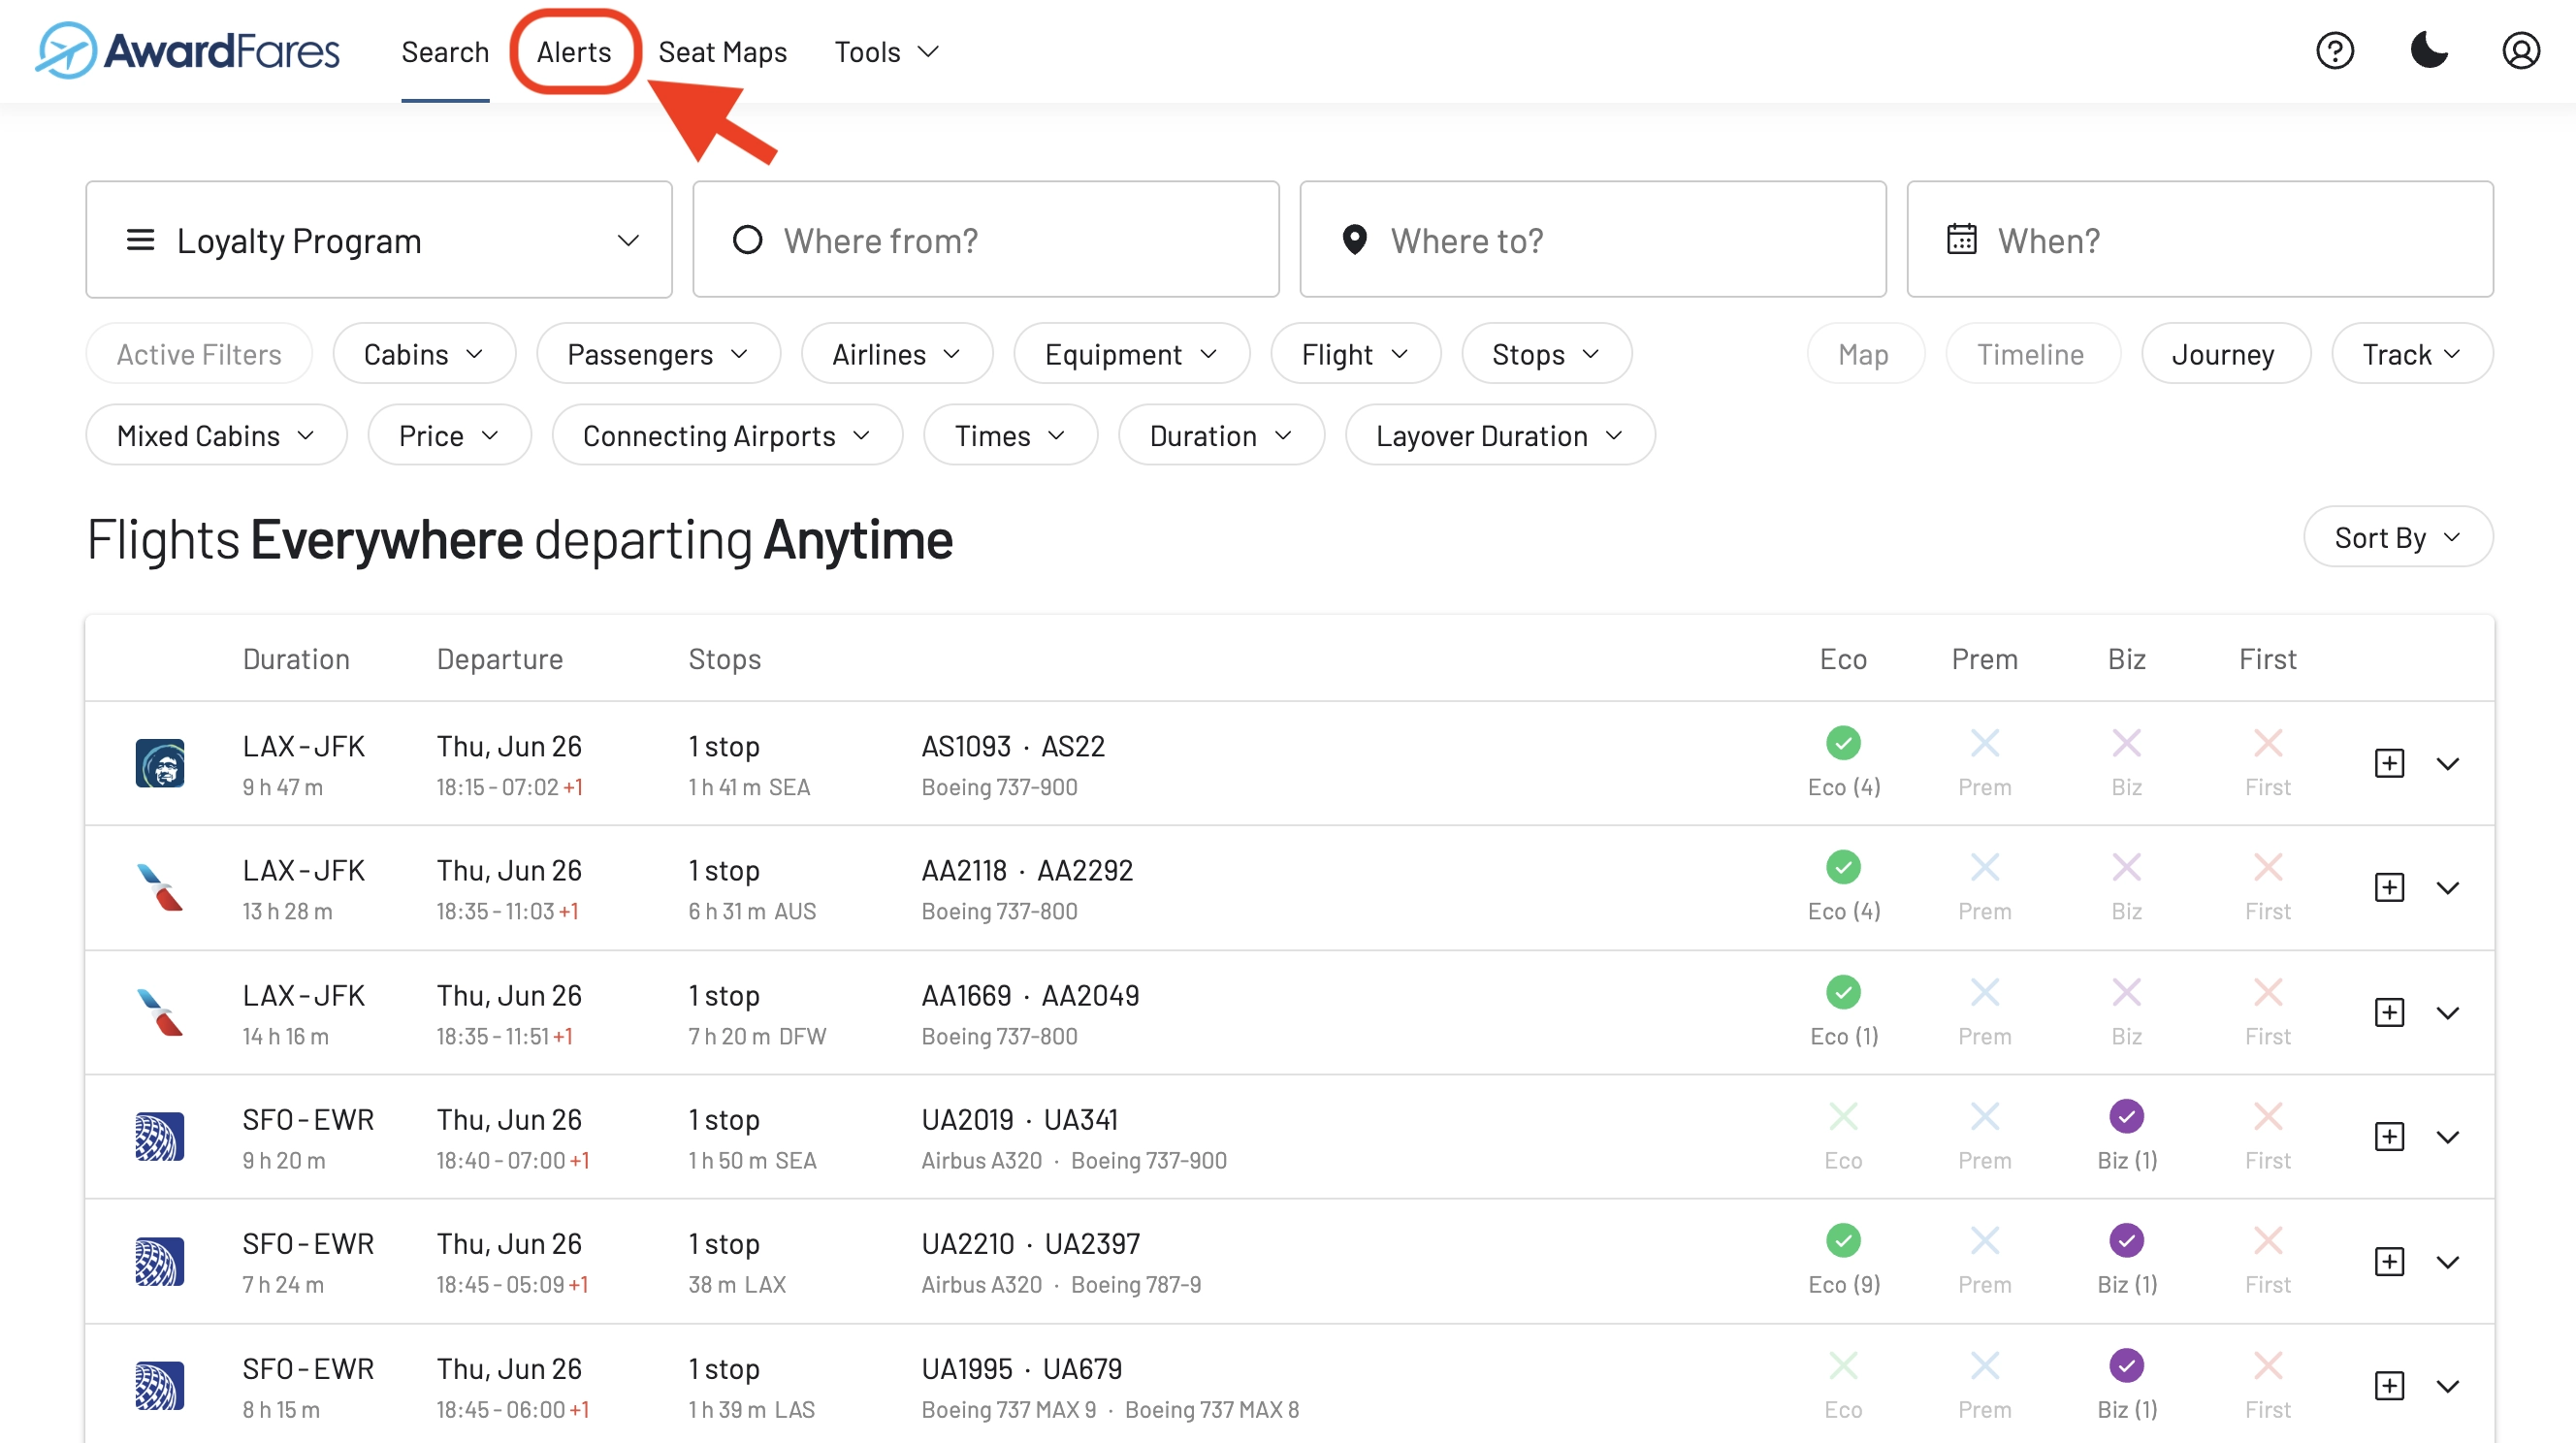Open the Cabins filter dropdown

click(x=424, y=354)
